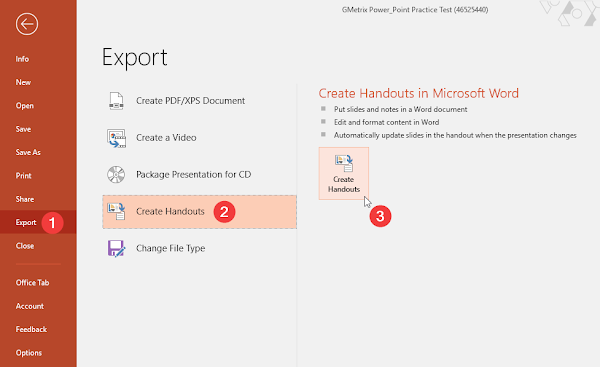The height and width of the screenshot is (367, 600).
Task: Select Export in the sidebar
Action: click(x=26, y=222)
